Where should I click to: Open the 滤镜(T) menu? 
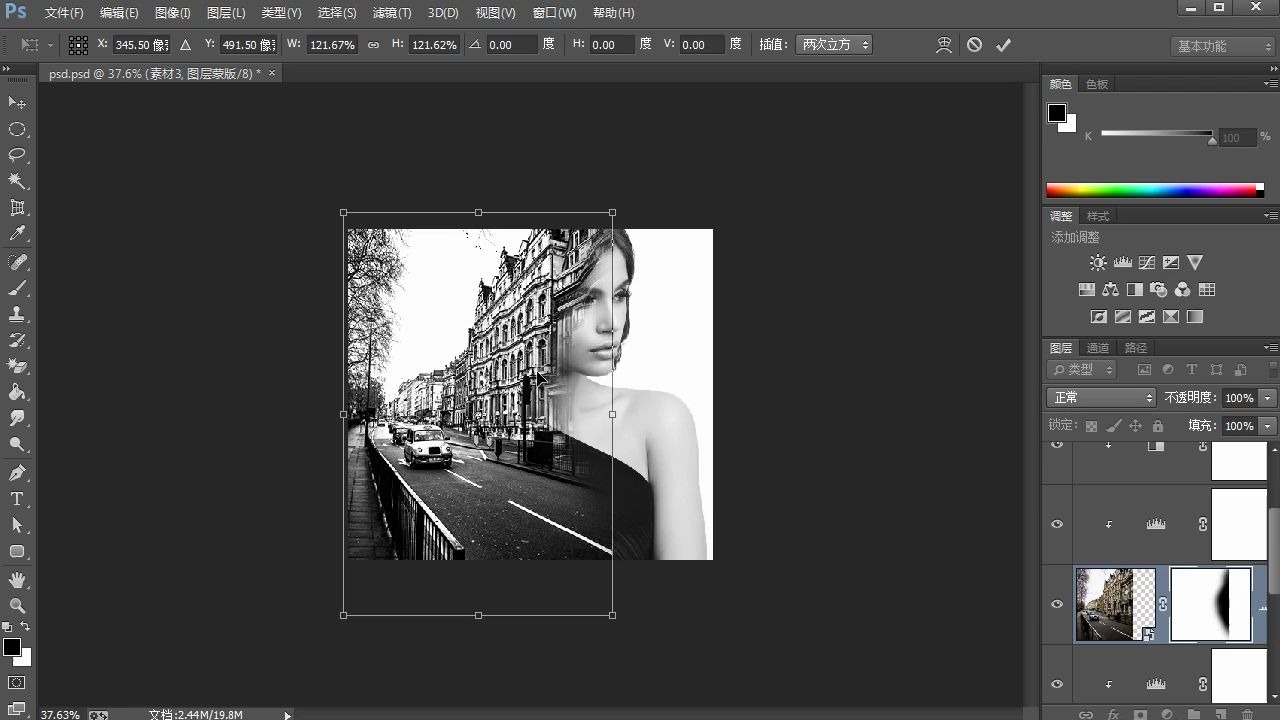click(x=391, y=13)
